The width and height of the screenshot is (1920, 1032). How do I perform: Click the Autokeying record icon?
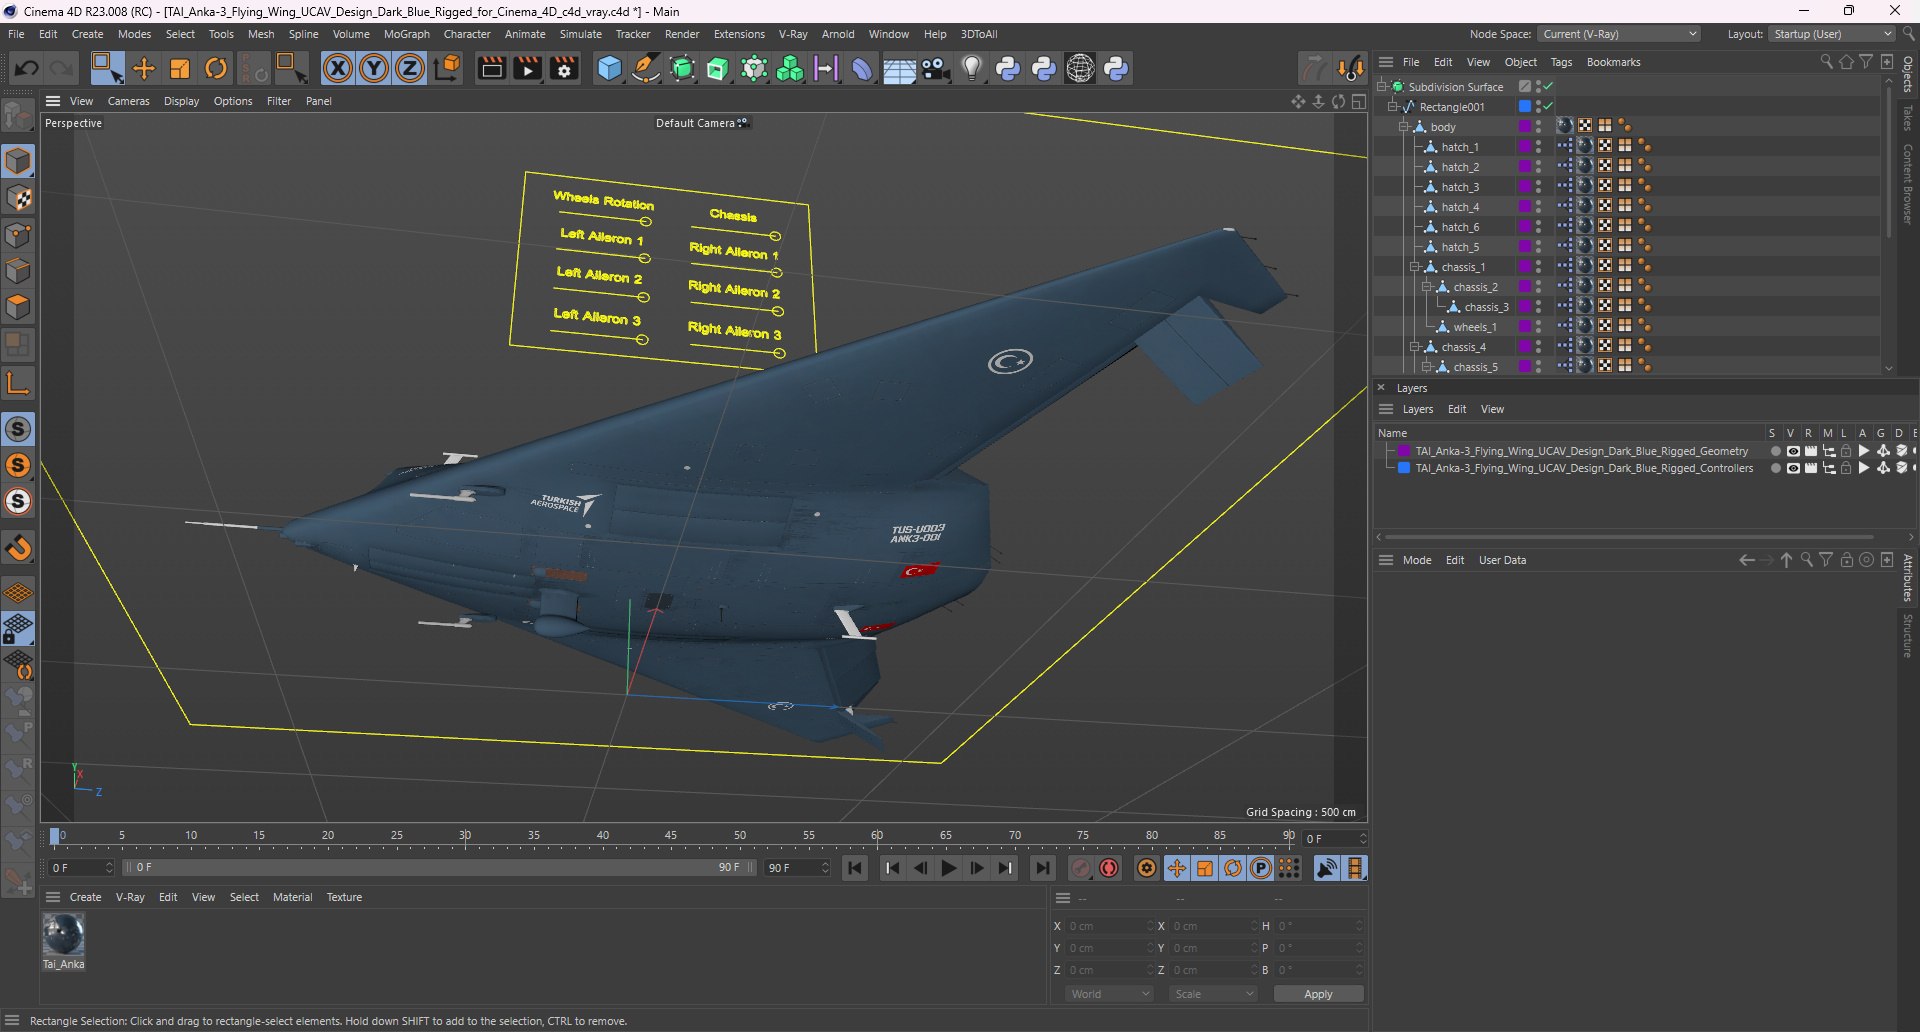coord(1109,868)
